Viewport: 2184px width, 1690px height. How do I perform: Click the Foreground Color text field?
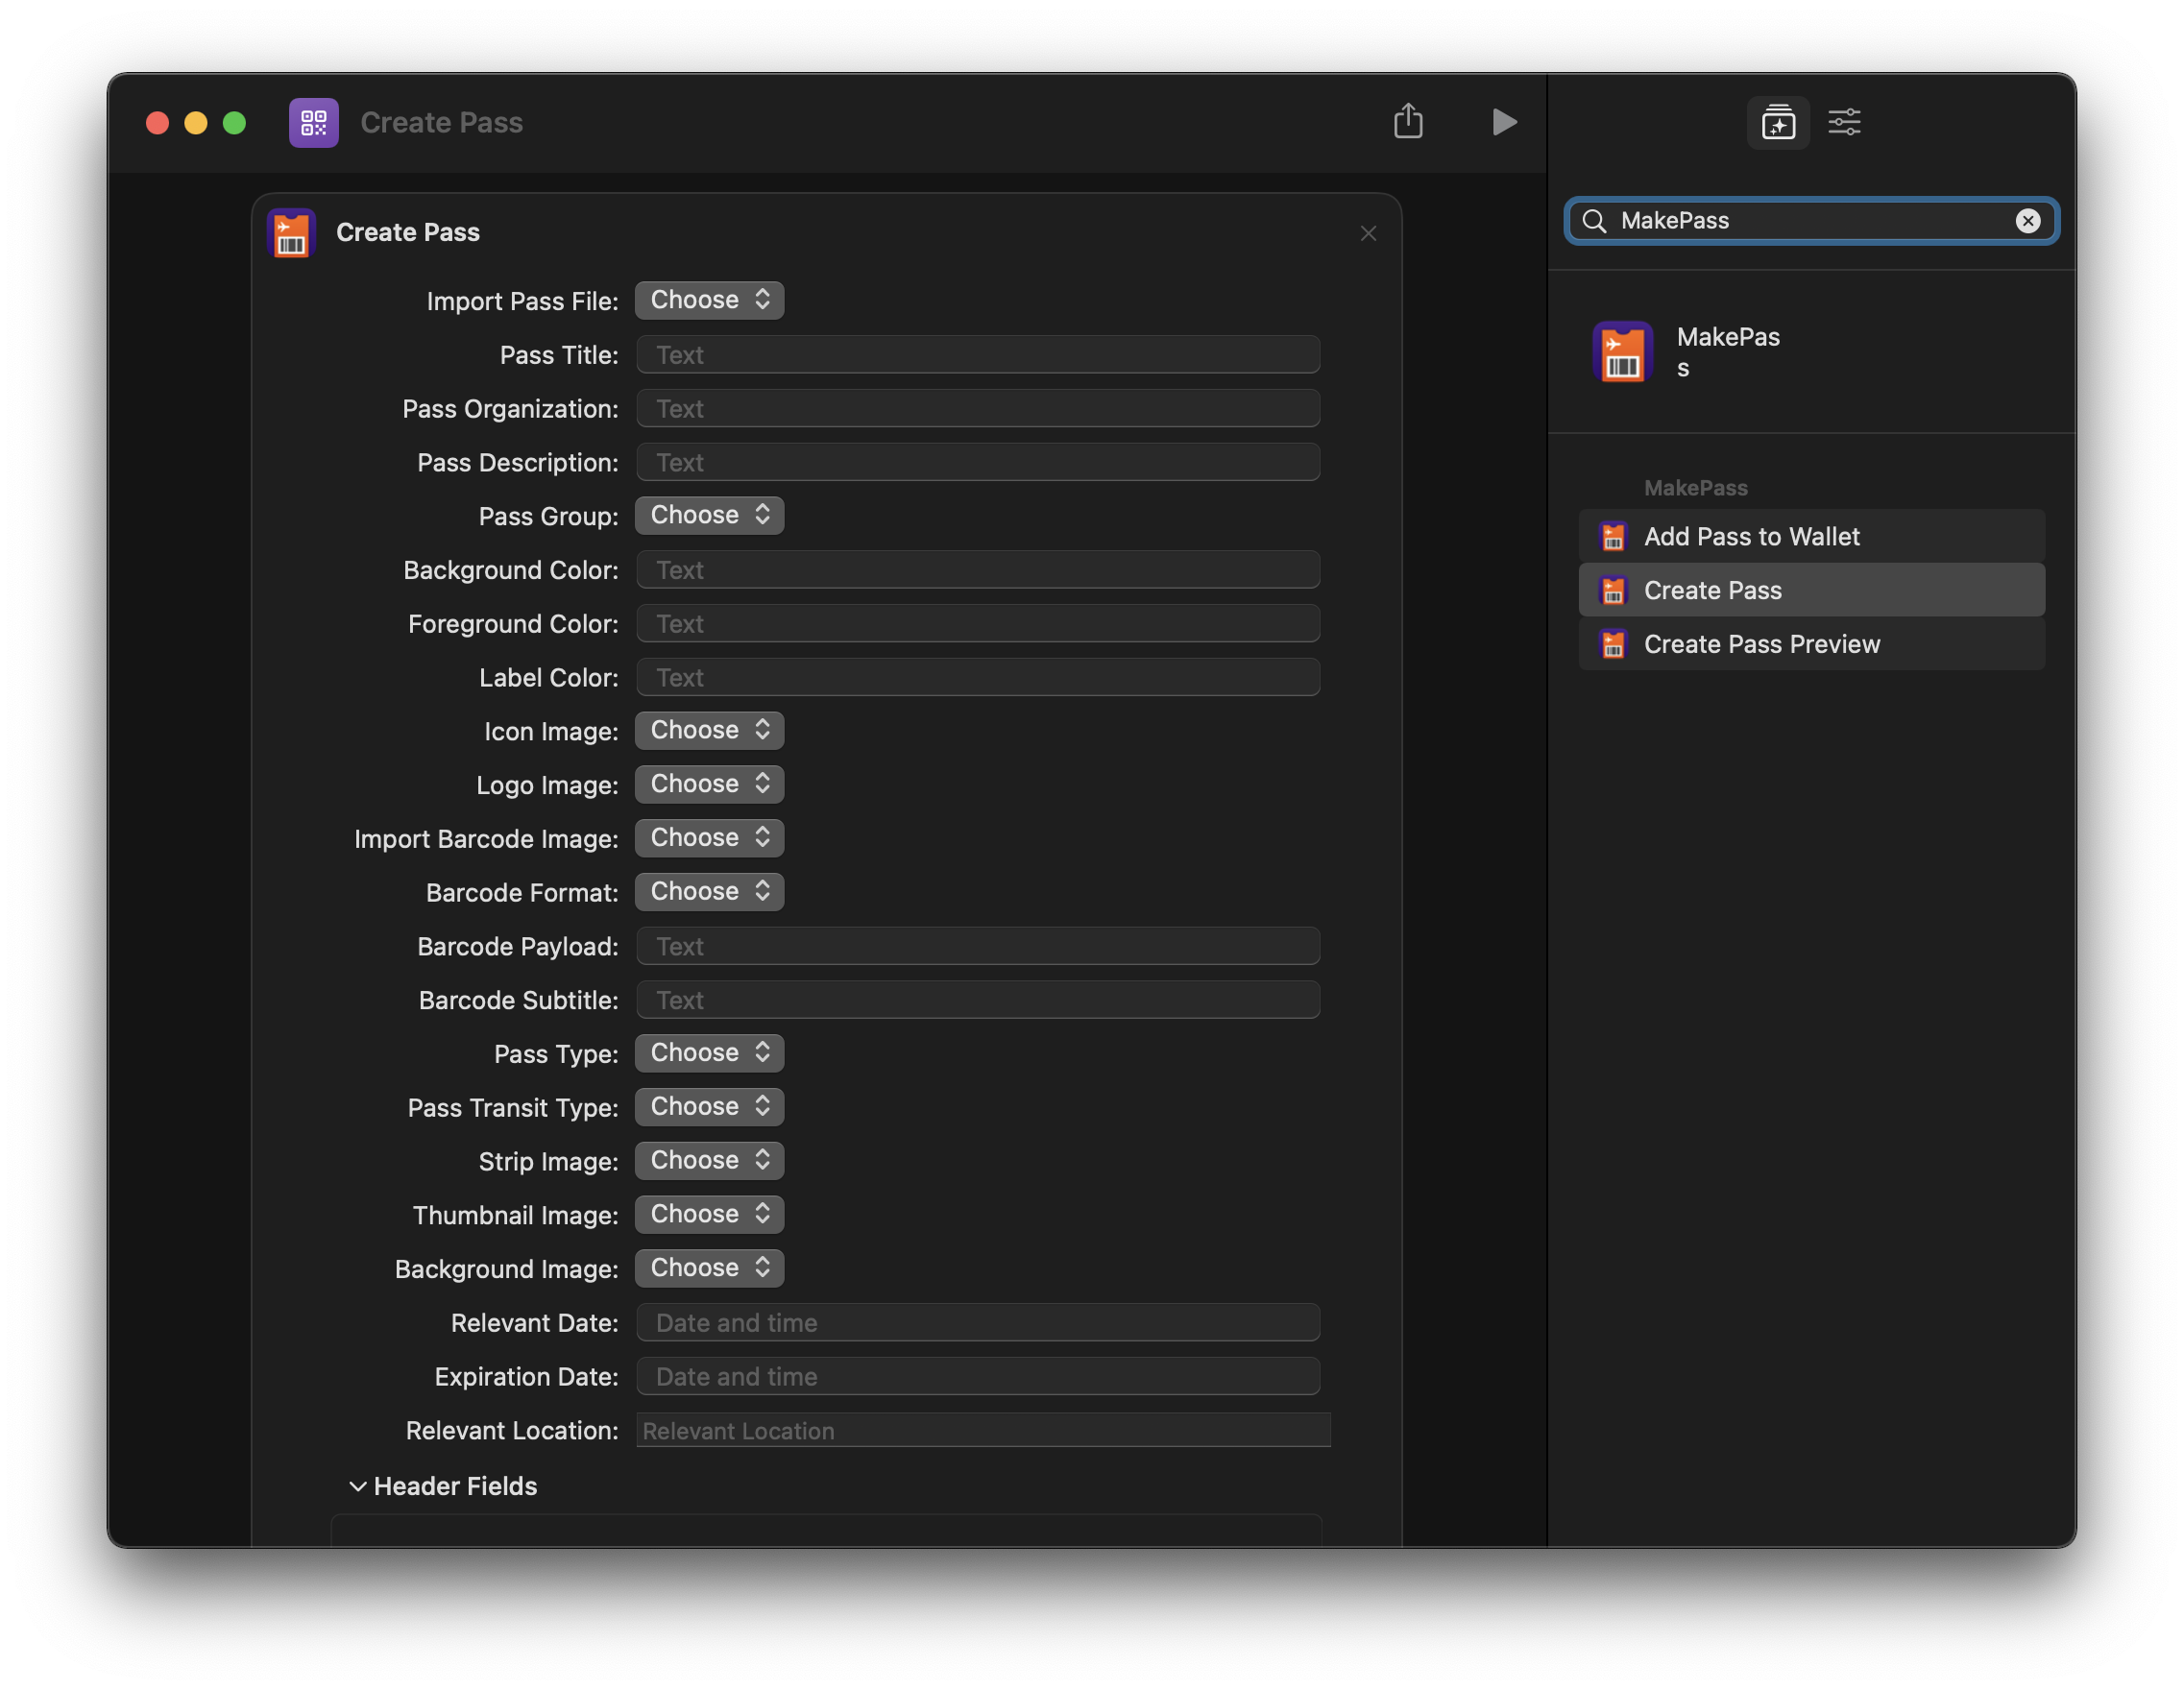[978, 623]
